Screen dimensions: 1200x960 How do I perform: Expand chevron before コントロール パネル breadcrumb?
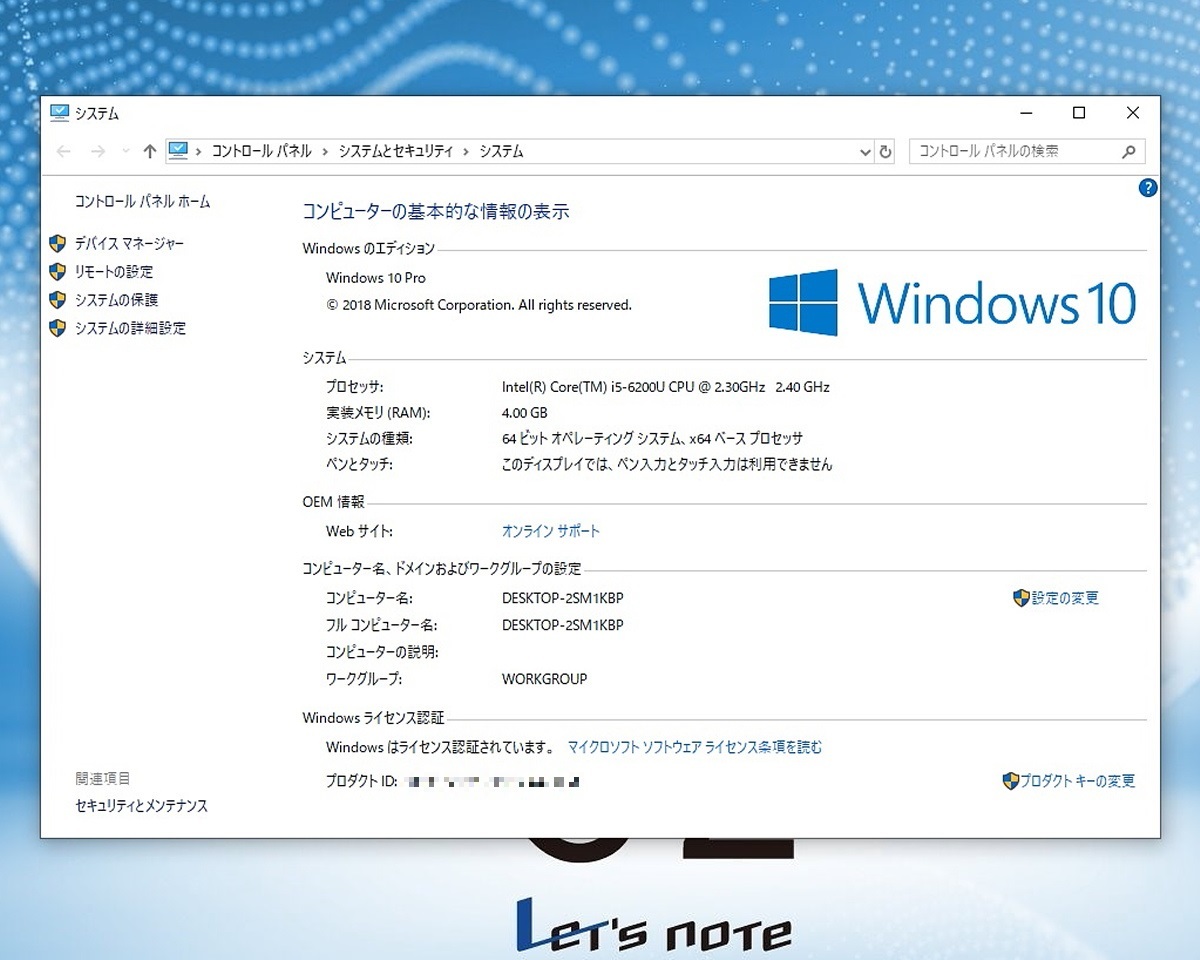pos(199,151)
